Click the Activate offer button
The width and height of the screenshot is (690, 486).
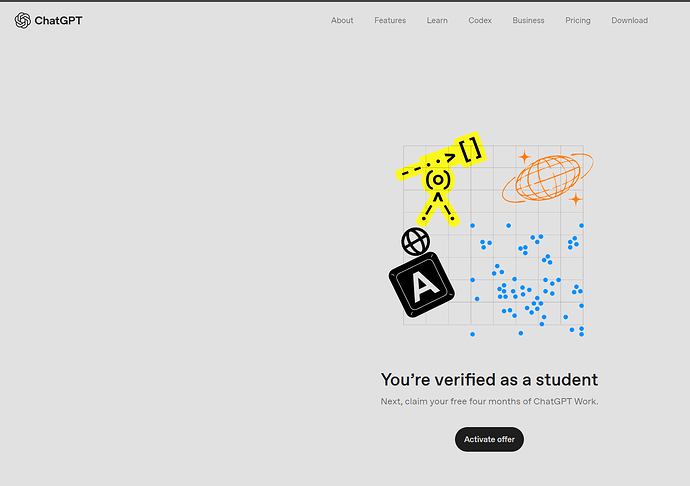tap(489, 439)
